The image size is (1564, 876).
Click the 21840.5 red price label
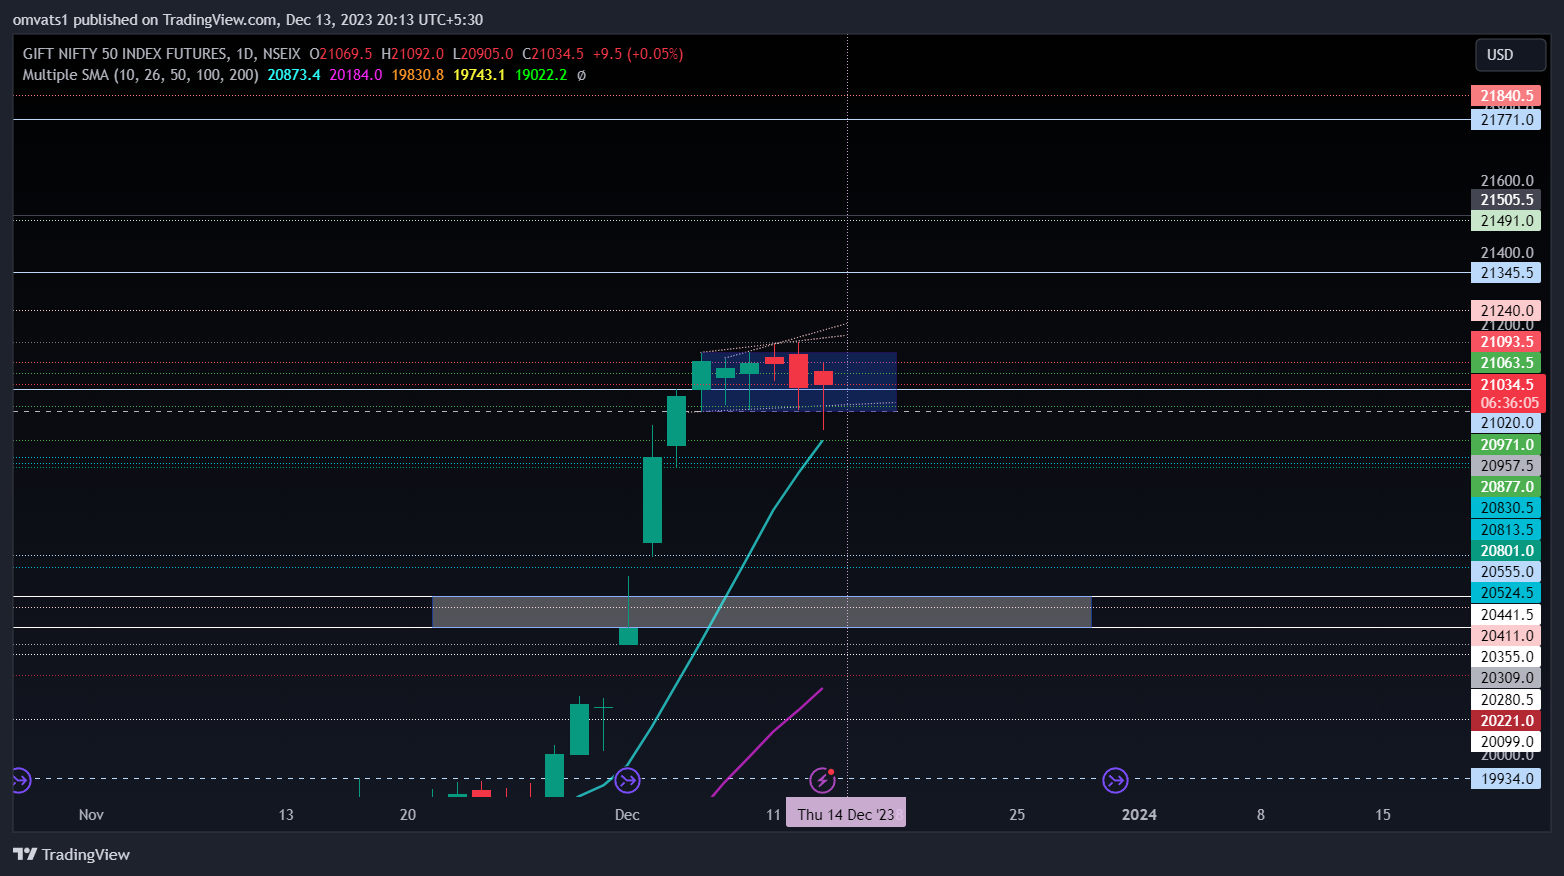(1506, 96)
